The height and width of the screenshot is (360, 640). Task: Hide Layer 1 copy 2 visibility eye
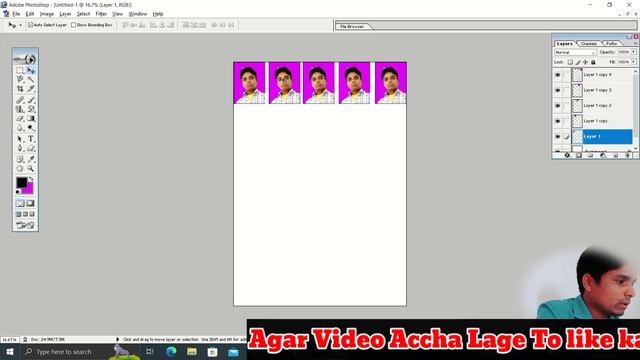558,106
